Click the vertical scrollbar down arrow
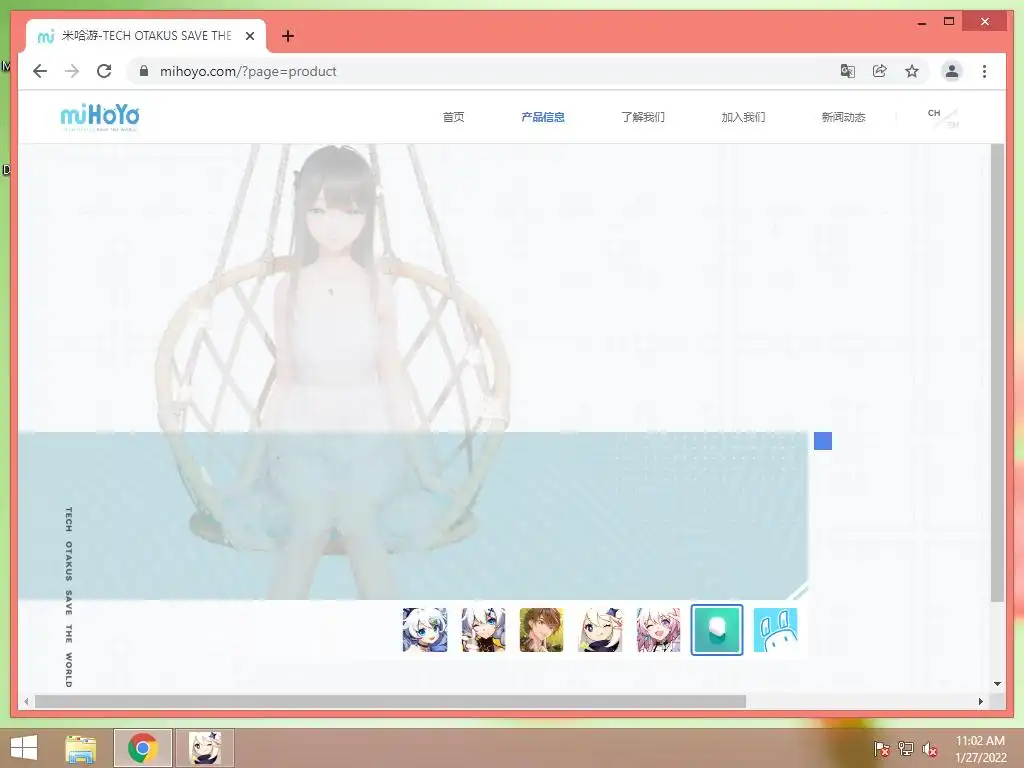 point(997,684)
